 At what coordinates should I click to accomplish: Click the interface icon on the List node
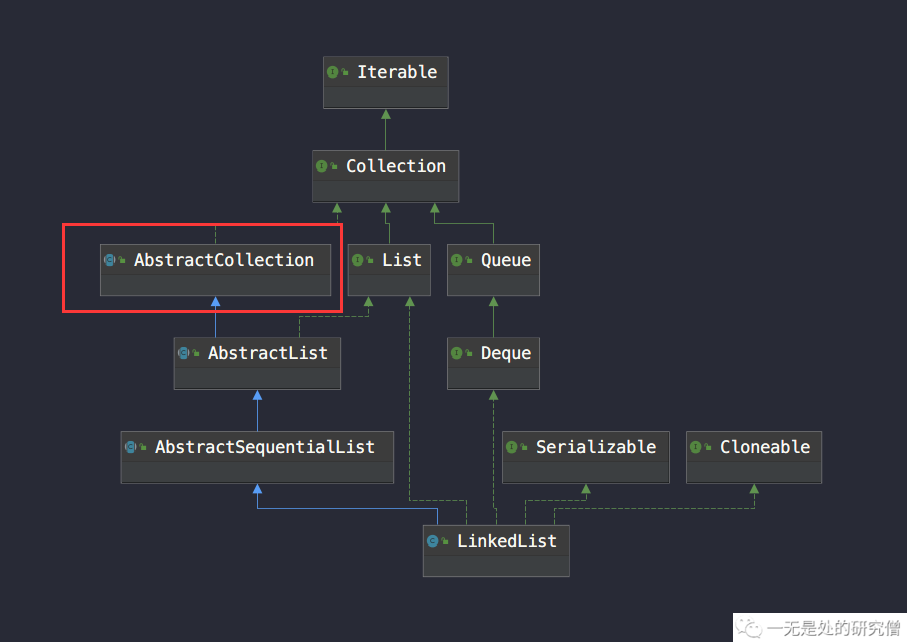coord(358,260)
